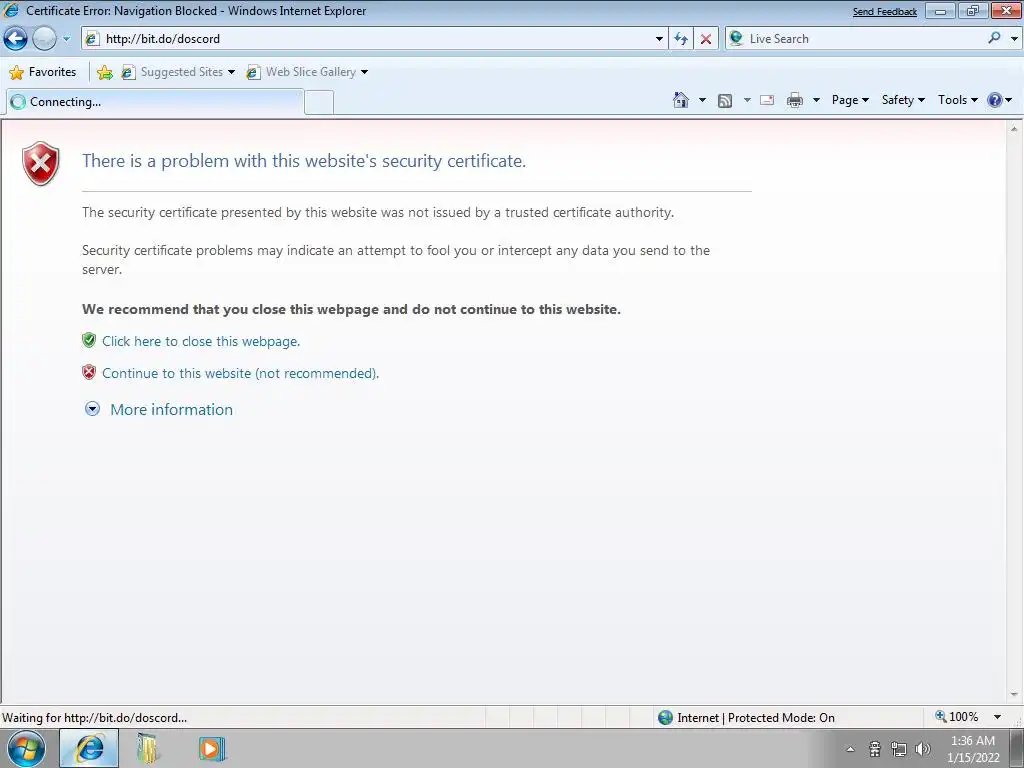
Task: Open Windows Explorer from taskbar
Action: (x=149, y=748)
